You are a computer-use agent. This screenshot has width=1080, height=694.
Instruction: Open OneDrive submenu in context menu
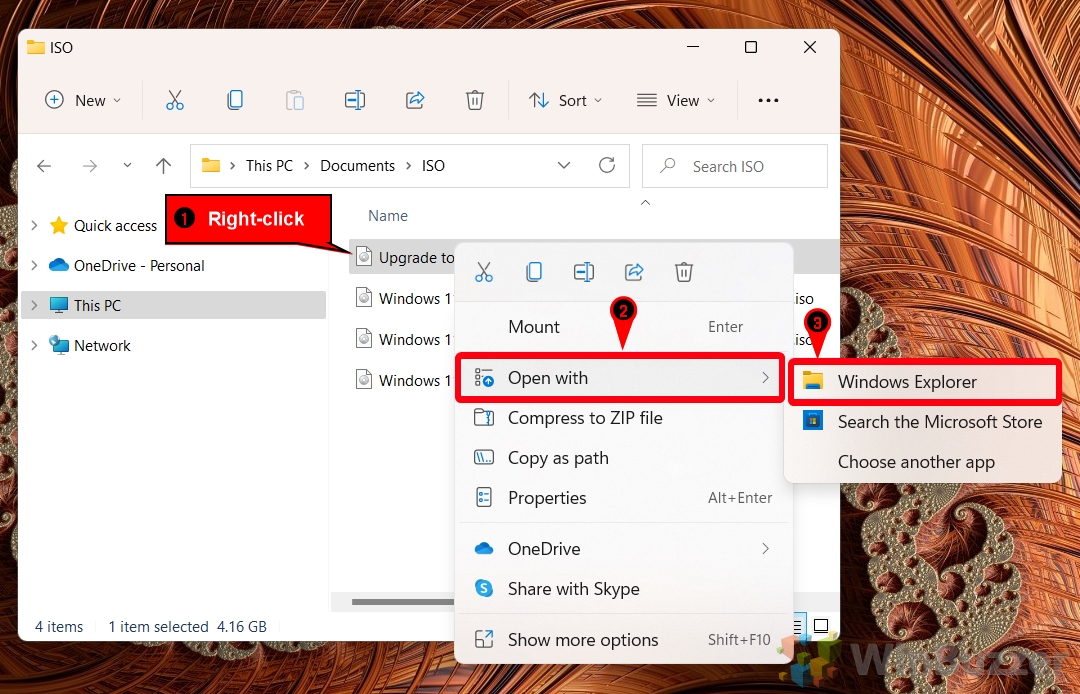623,549
